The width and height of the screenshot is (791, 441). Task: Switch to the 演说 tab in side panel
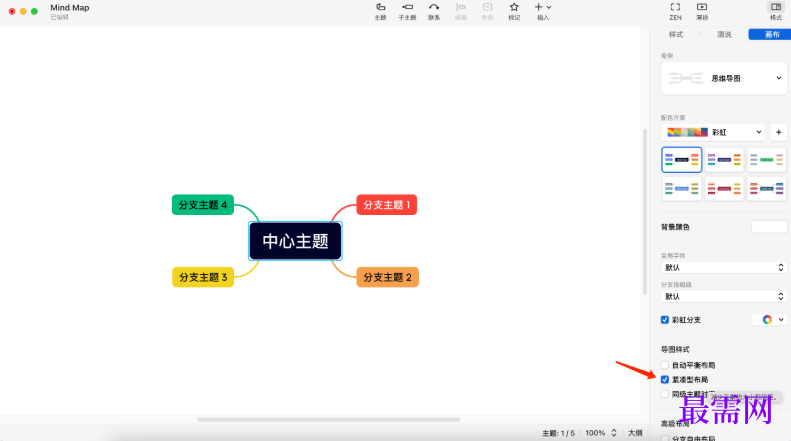click(x=724, y=34)
